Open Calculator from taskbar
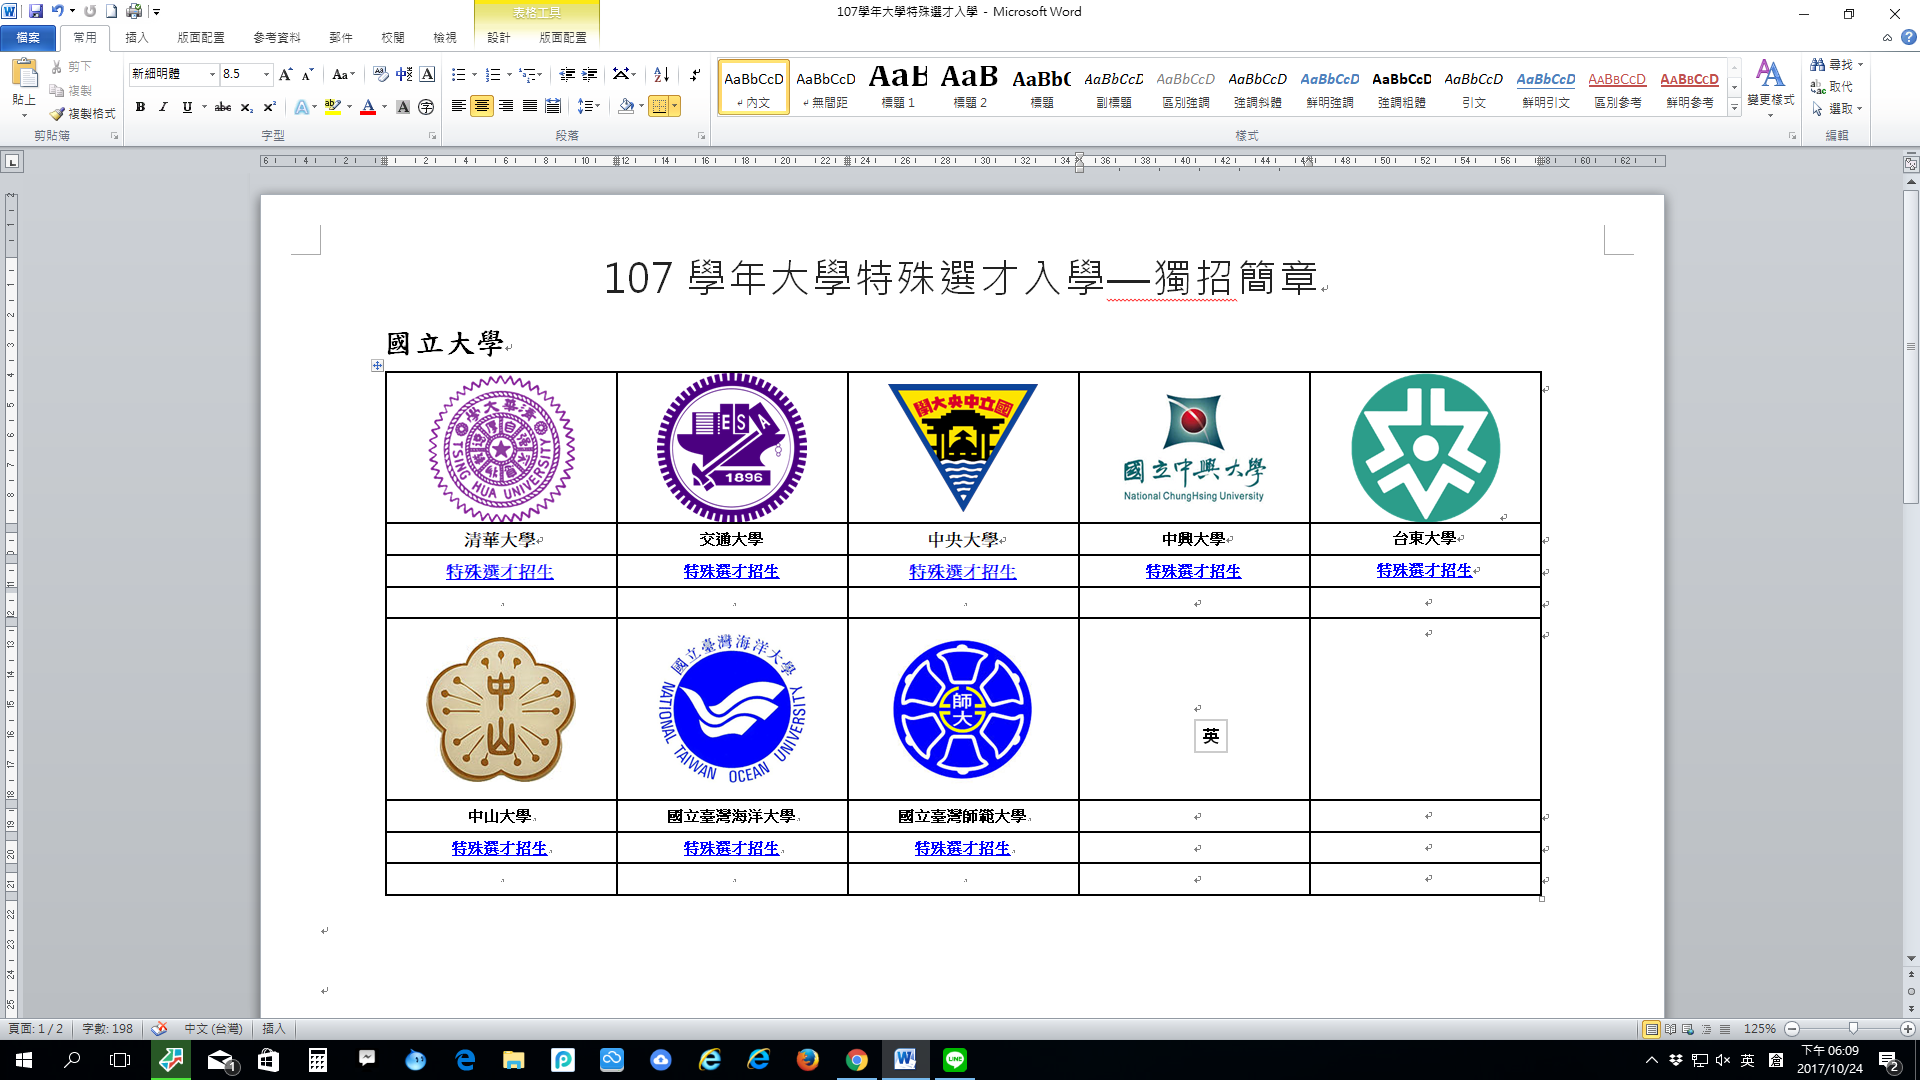1920x1080 pixels. tap(317, 1060)
